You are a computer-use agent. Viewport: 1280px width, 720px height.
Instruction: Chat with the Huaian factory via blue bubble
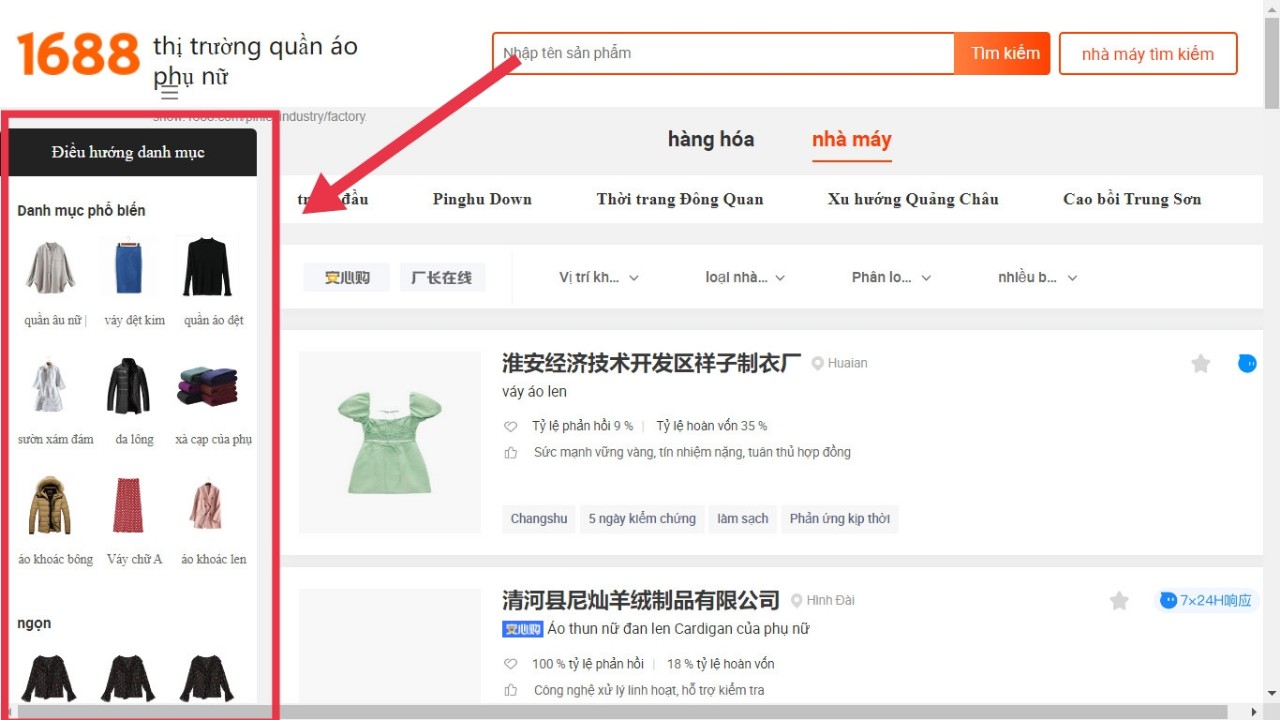point(1247,363)
